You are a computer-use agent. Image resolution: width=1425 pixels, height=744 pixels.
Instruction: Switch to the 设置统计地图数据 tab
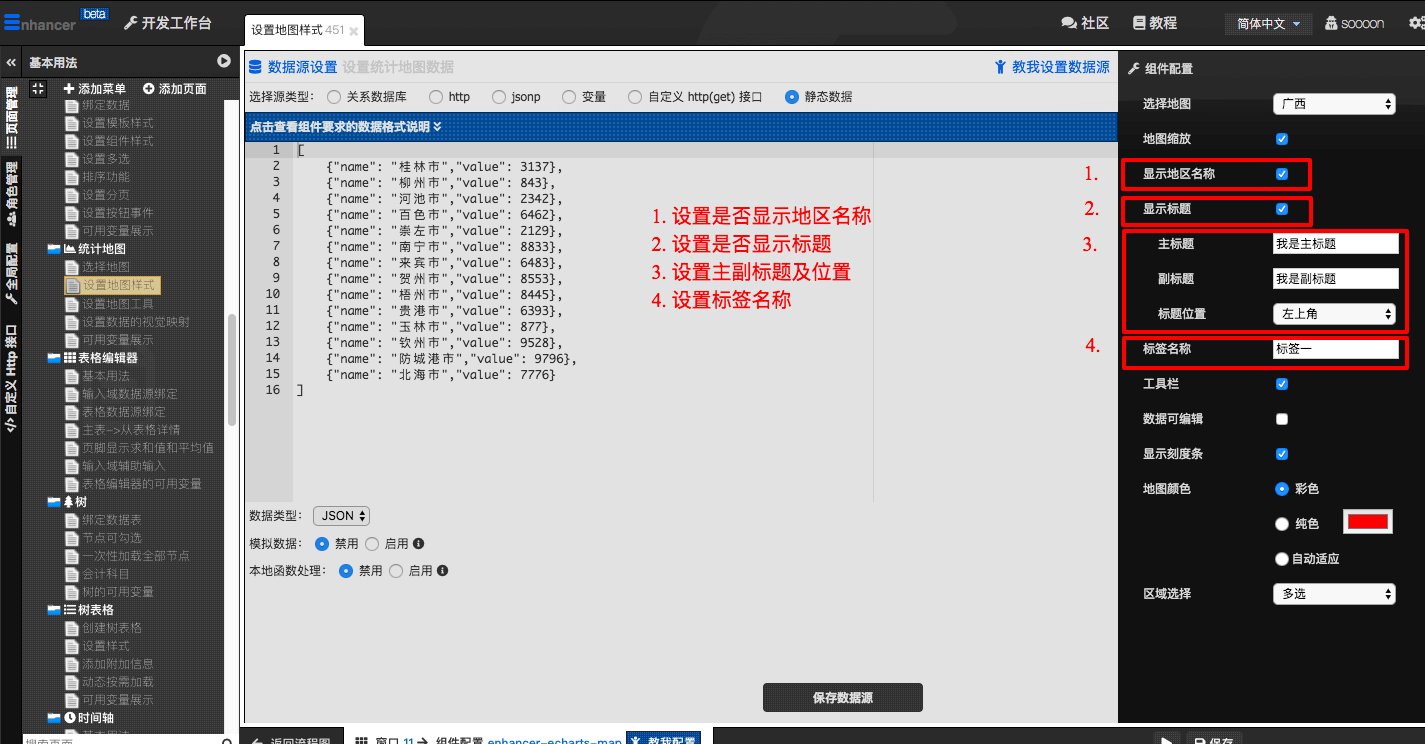point(398,67)
